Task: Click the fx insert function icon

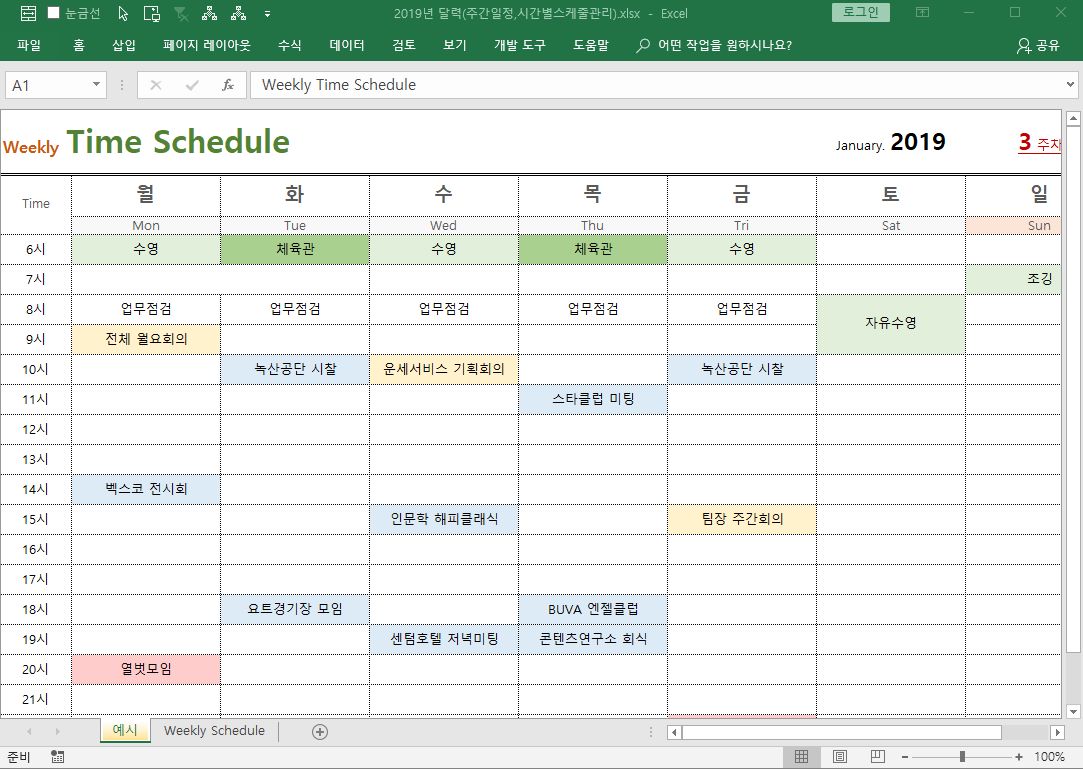Action: click(227, 85)
